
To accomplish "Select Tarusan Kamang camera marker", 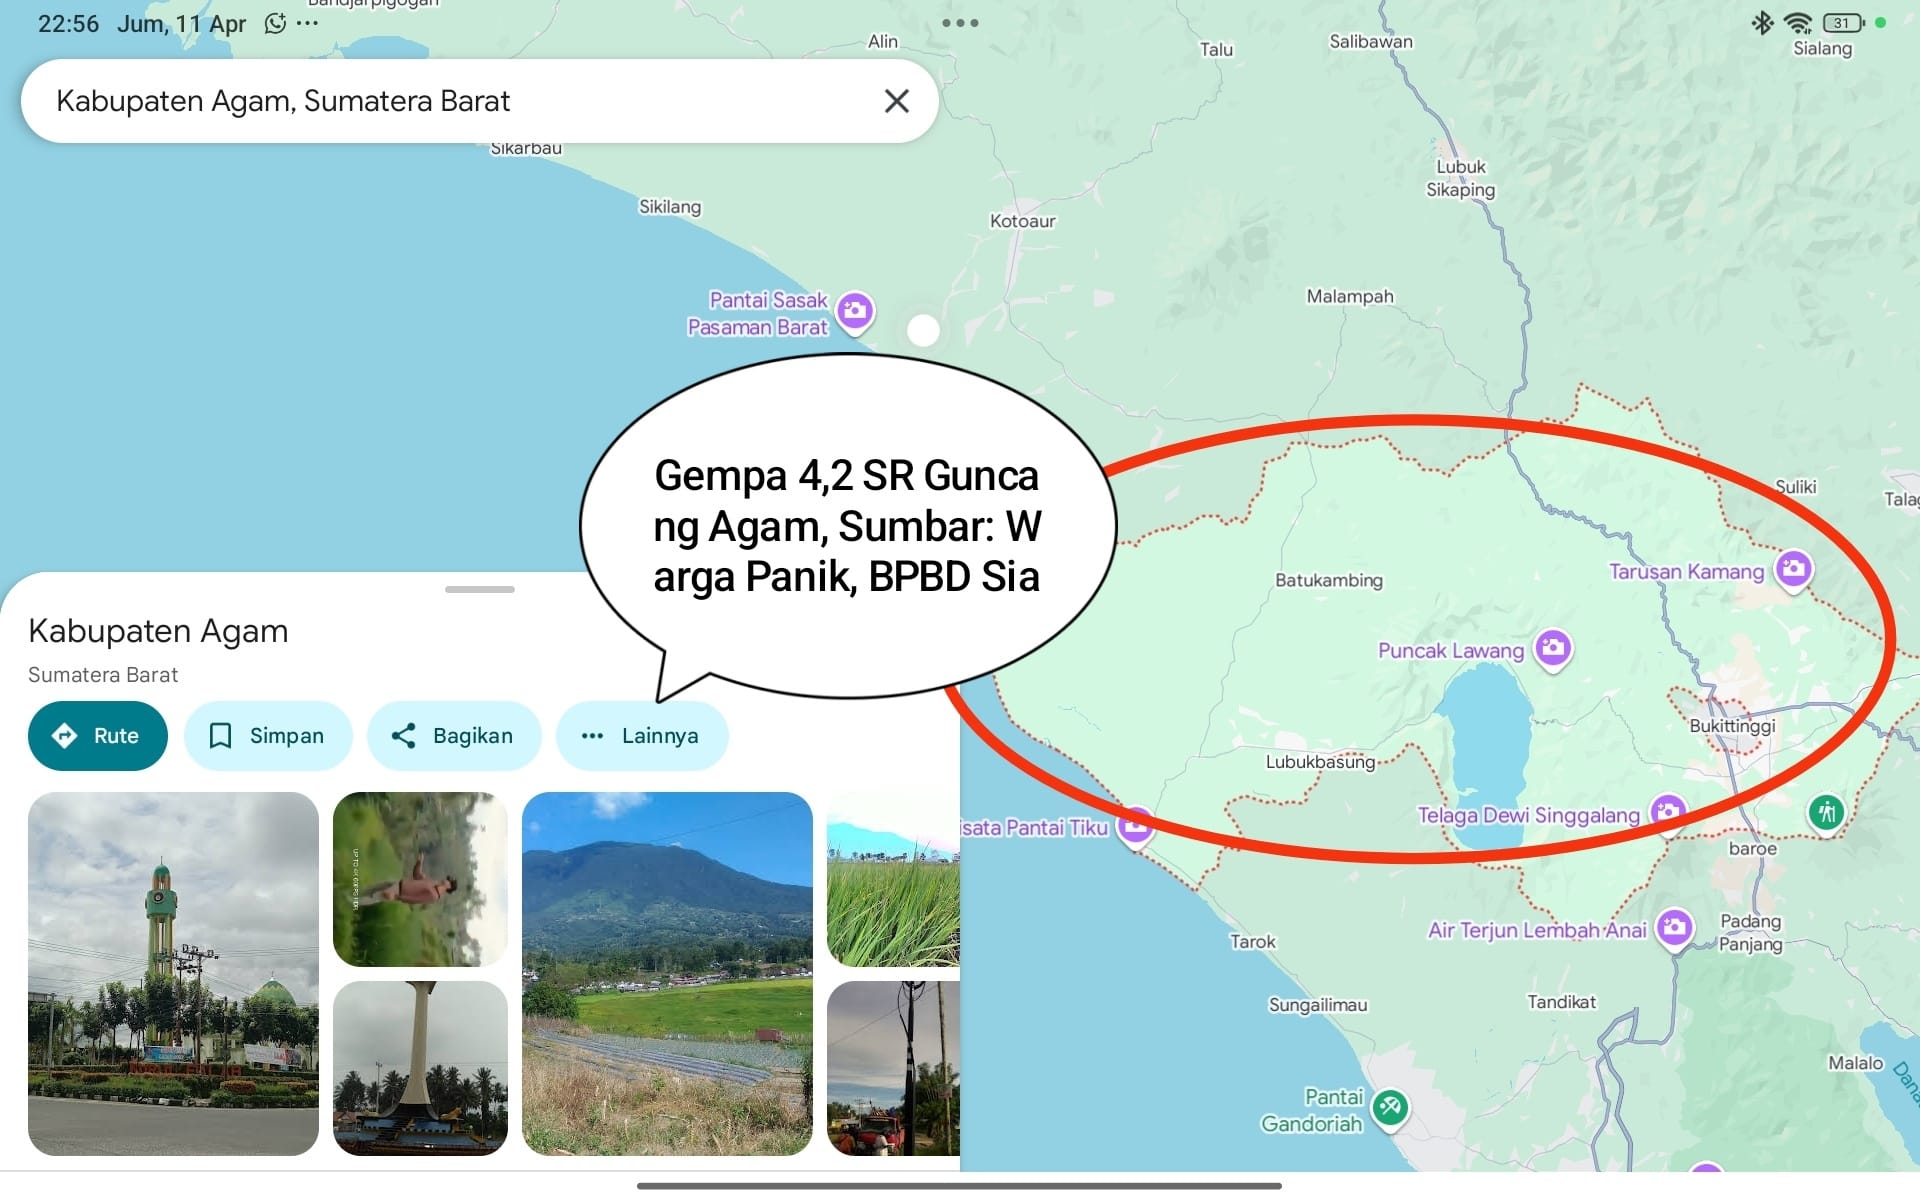I will [1794, 570].
